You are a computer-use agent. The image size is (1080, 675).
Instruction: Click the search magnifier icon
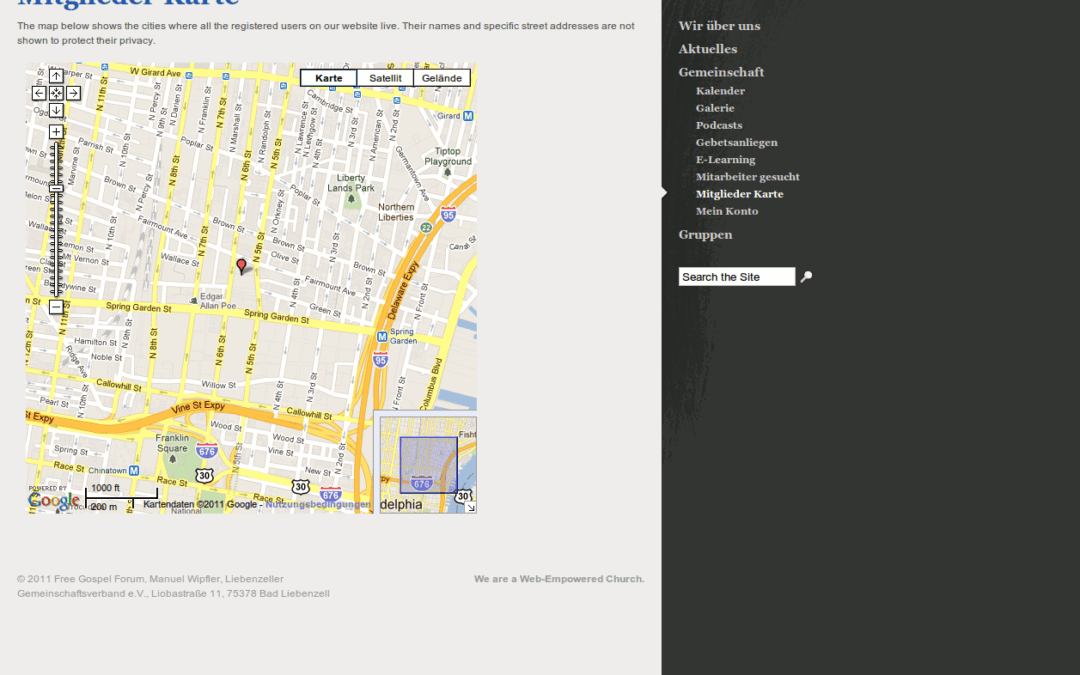click(807, 277)
